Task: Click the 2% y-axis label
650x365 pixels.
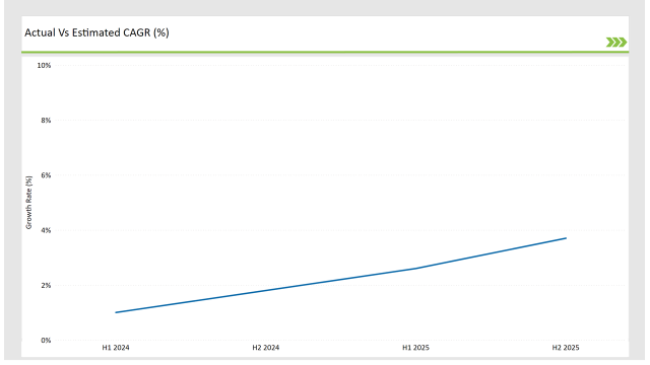Action: coord(46,285)
